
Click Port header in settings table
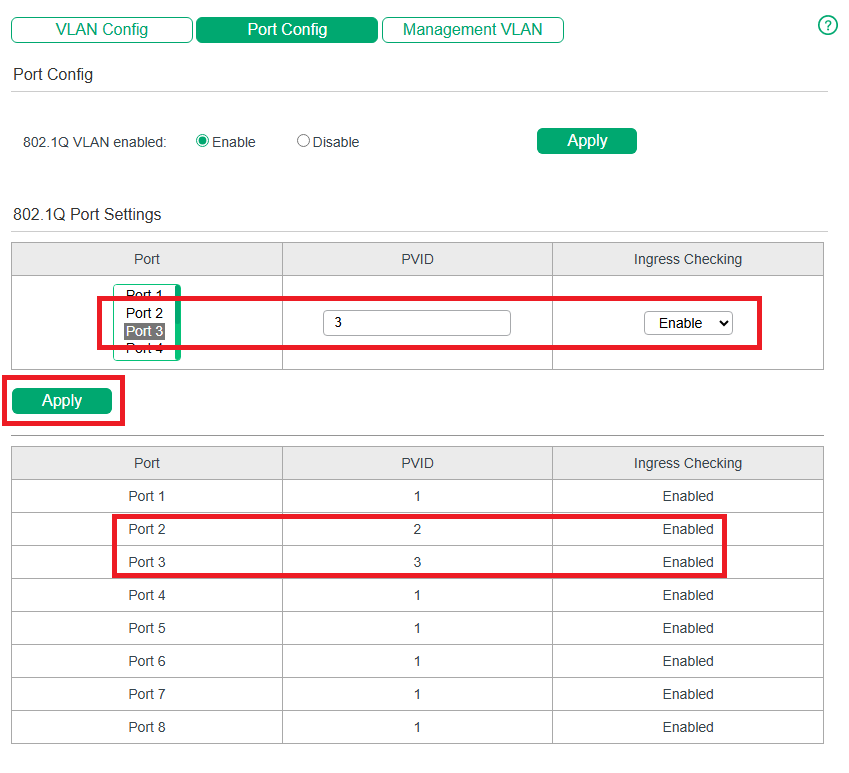(x=147, y=259)
